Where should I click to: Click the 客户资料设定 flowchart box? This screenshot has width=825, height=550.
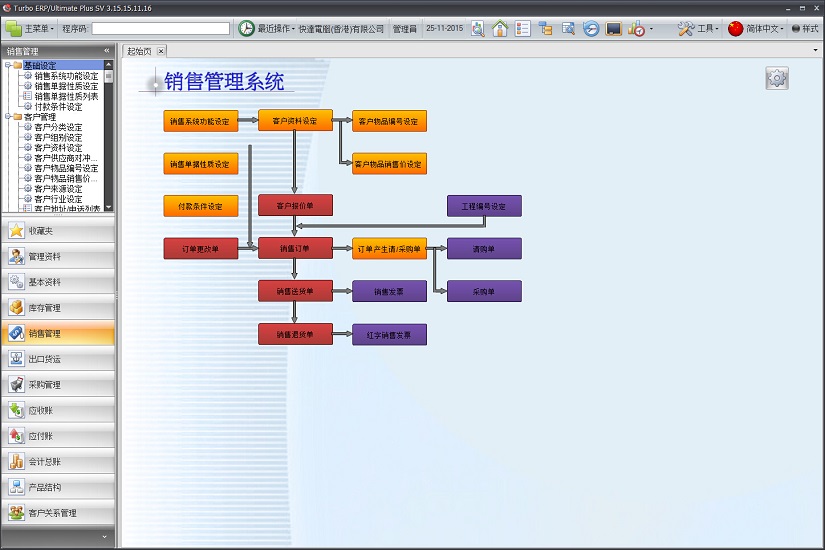point(295,121)
